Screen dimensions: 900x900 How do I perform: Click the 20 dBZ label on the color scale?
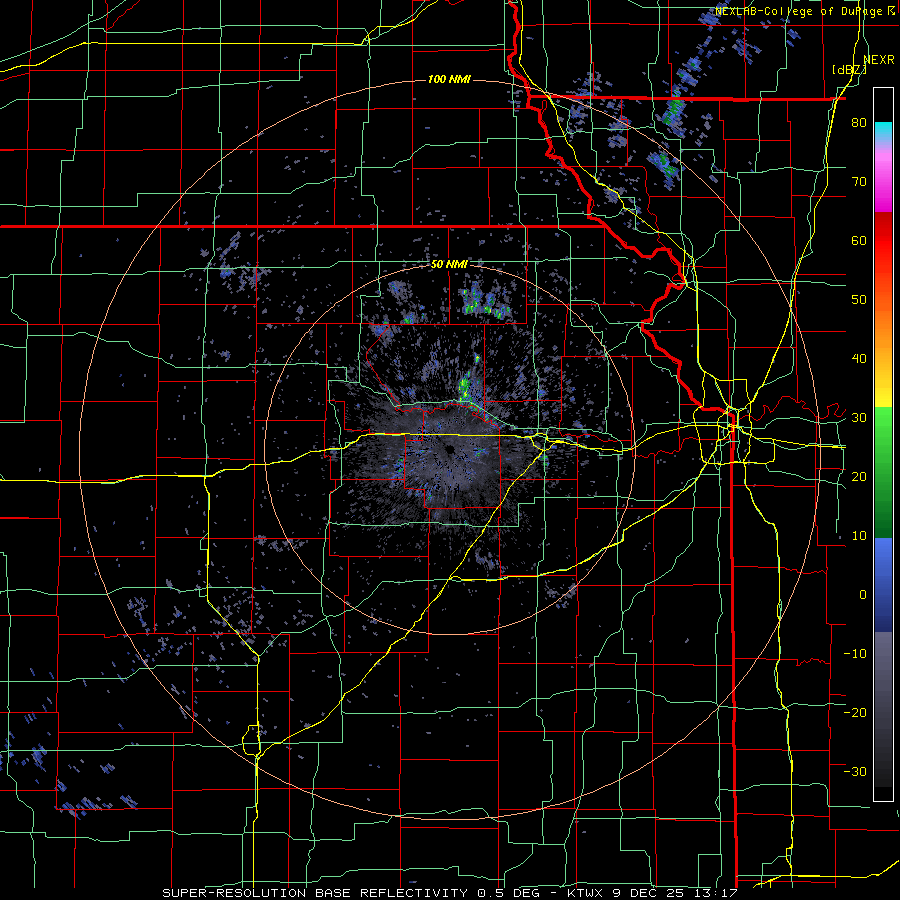tap(859, 477)
